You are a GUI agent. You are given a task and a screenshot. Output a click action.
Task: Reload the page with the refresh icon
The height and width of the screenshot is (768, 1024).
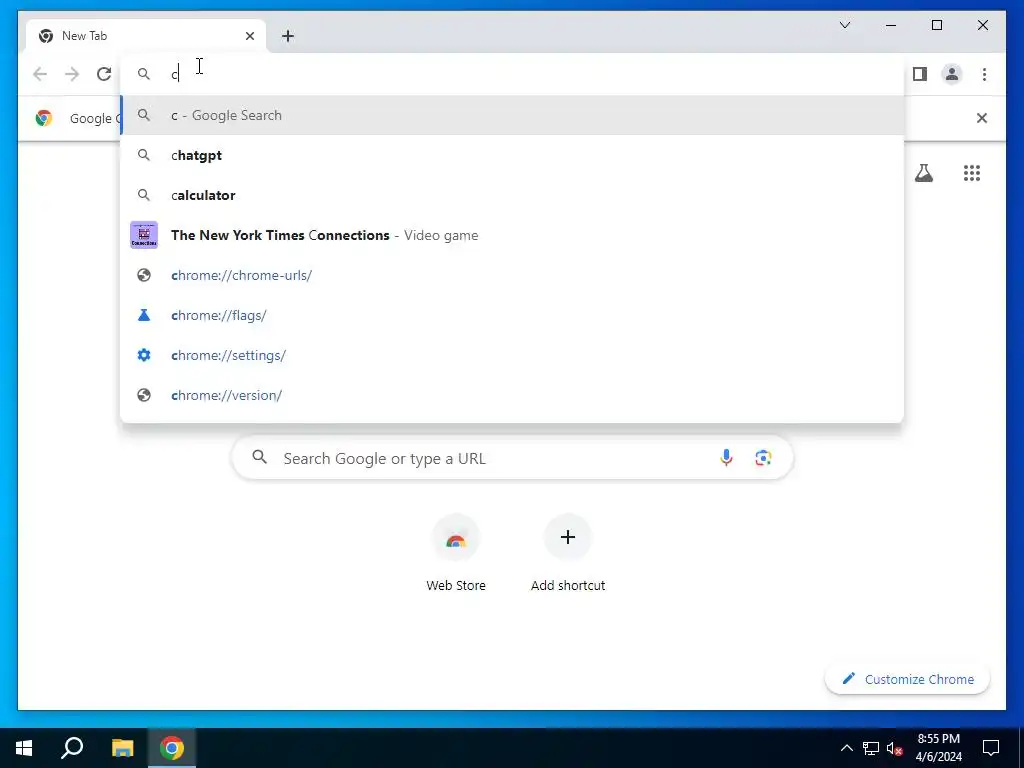(x=104, y=74)
